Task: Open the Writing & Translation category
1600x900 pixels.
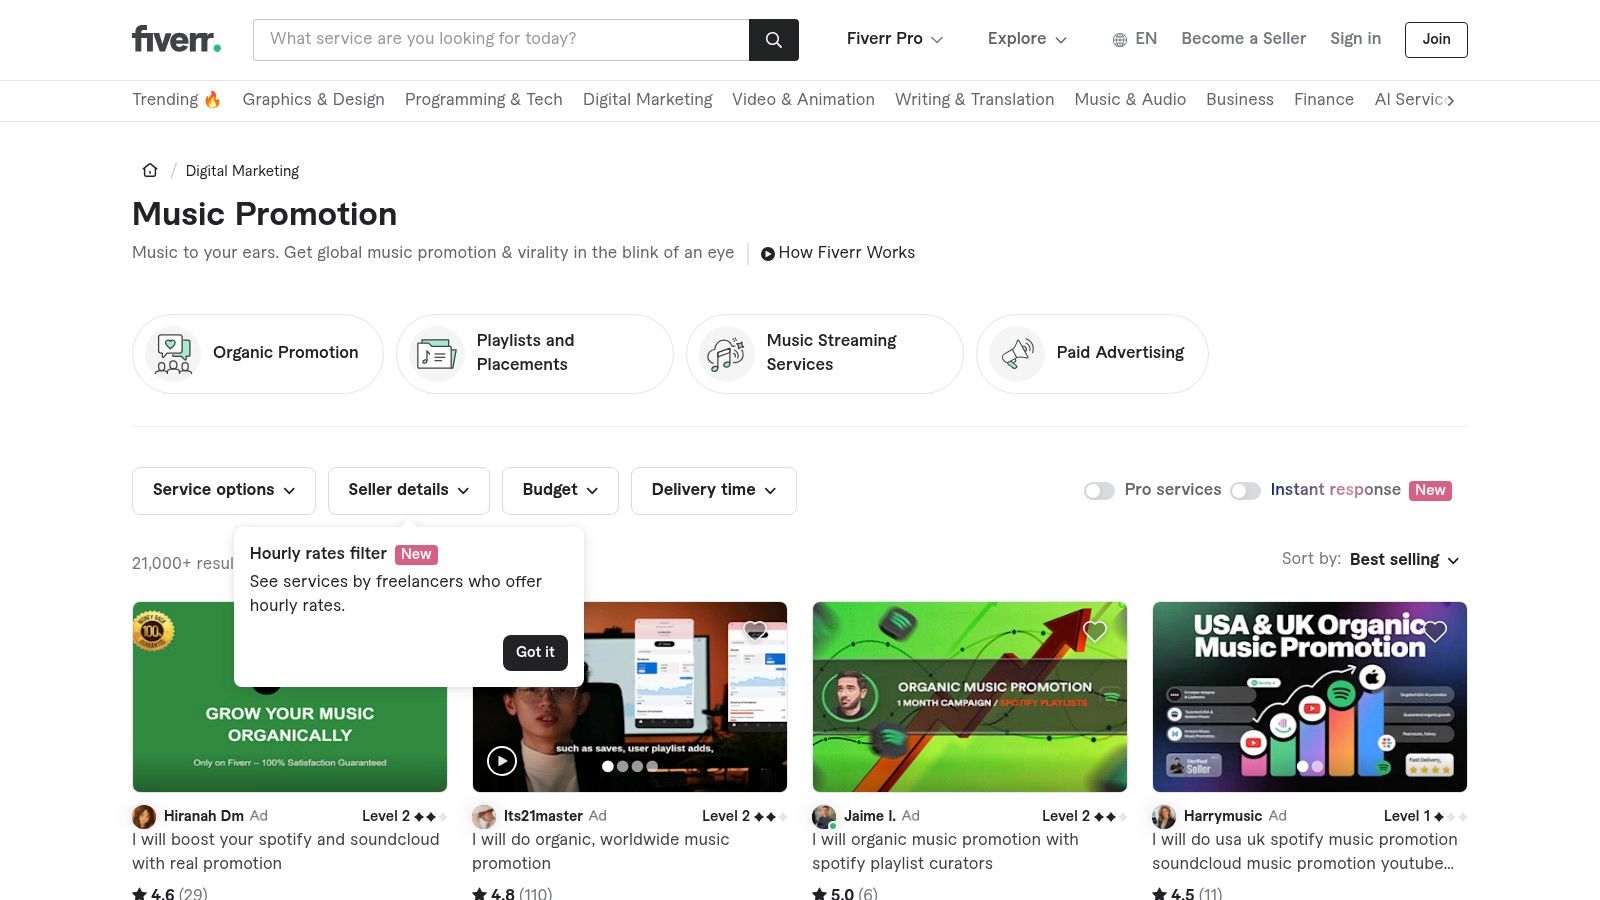Action: [975, 99]
